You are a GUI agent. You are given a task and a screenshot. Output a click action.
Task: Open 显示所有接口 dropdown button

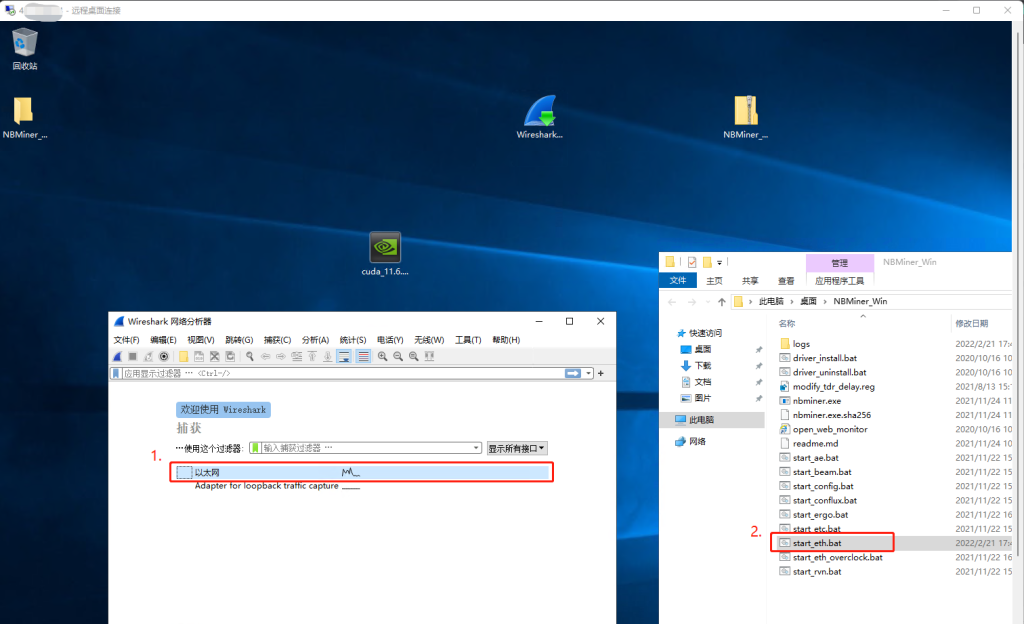point(517,448)
